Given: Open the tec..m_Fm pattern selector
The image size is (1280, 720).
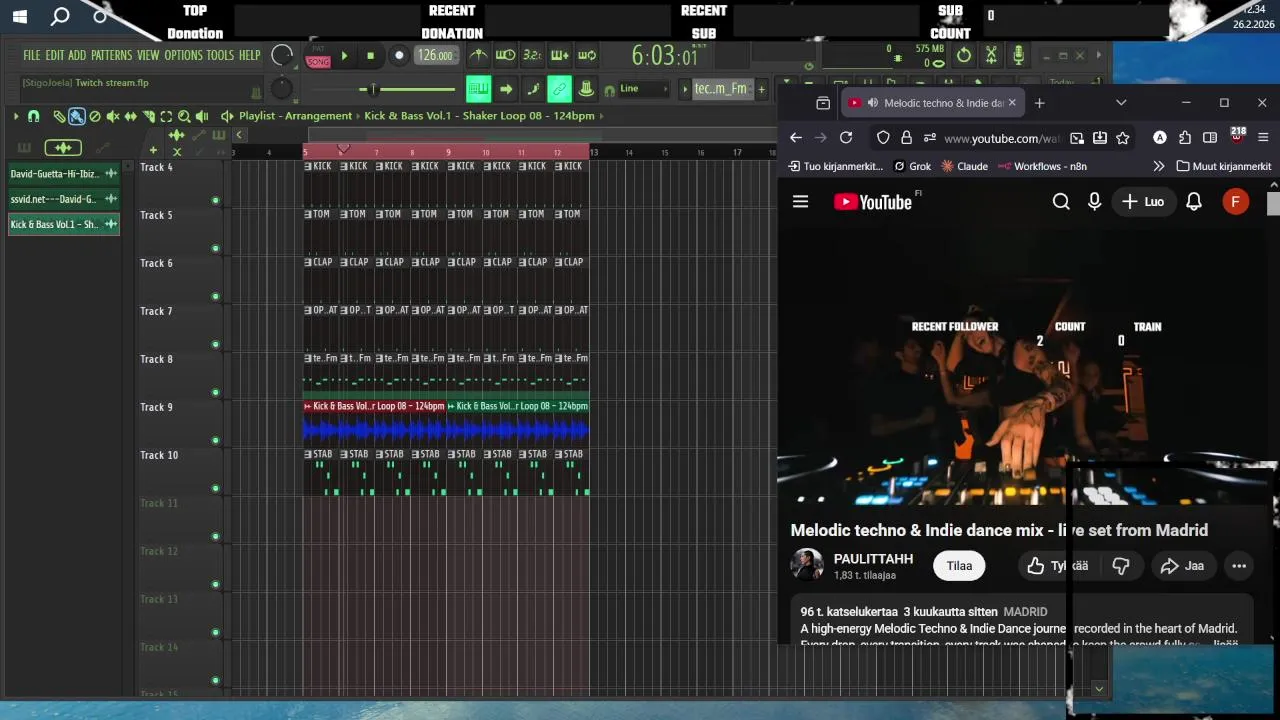Looking at the screenshot, I should coord(721,89).
